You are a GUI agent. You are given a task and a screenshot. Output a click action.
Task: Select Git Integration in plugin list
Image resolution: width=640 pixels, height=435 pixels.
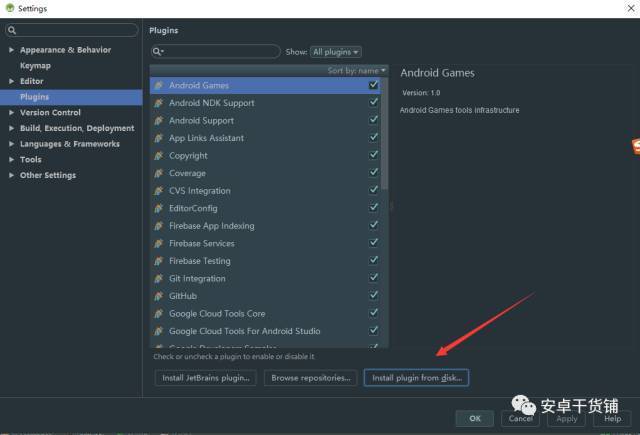265,278
